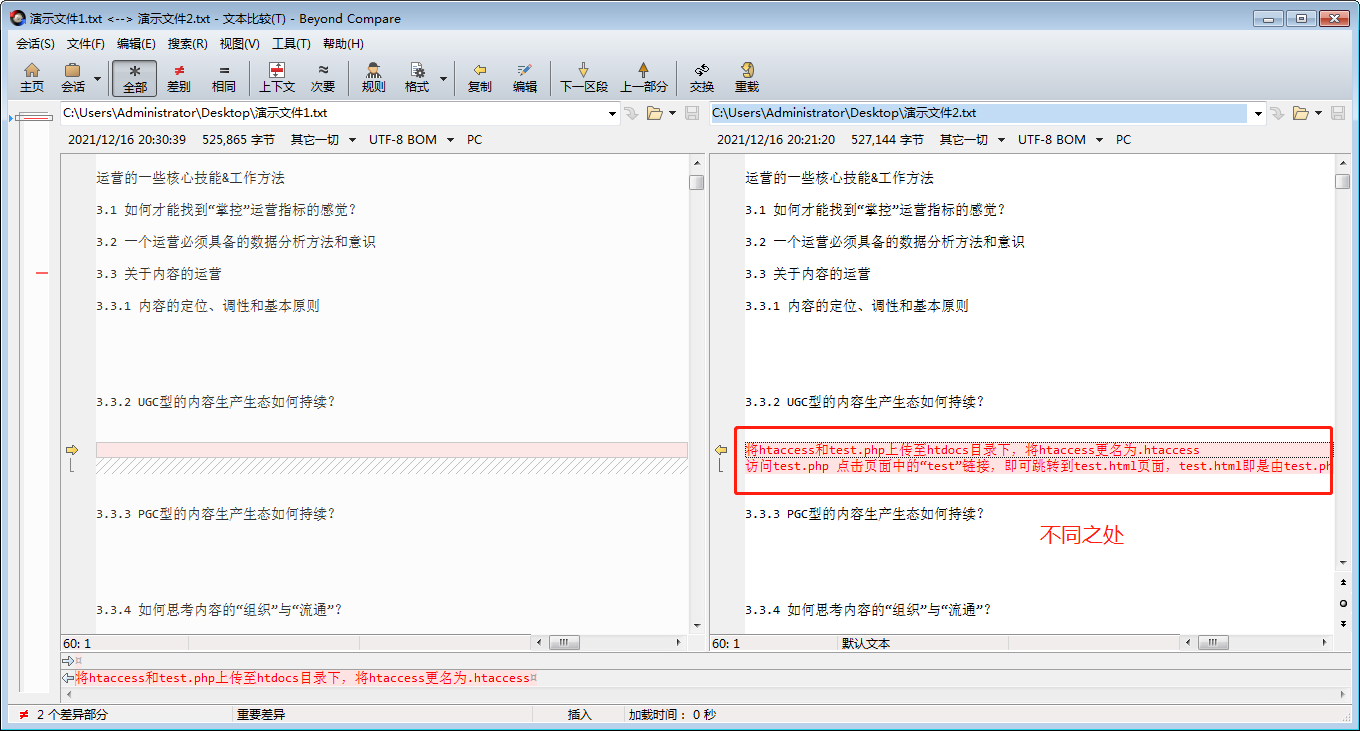
Task: Click the 重载 (Reload) icon
Action: click(747, 77)
